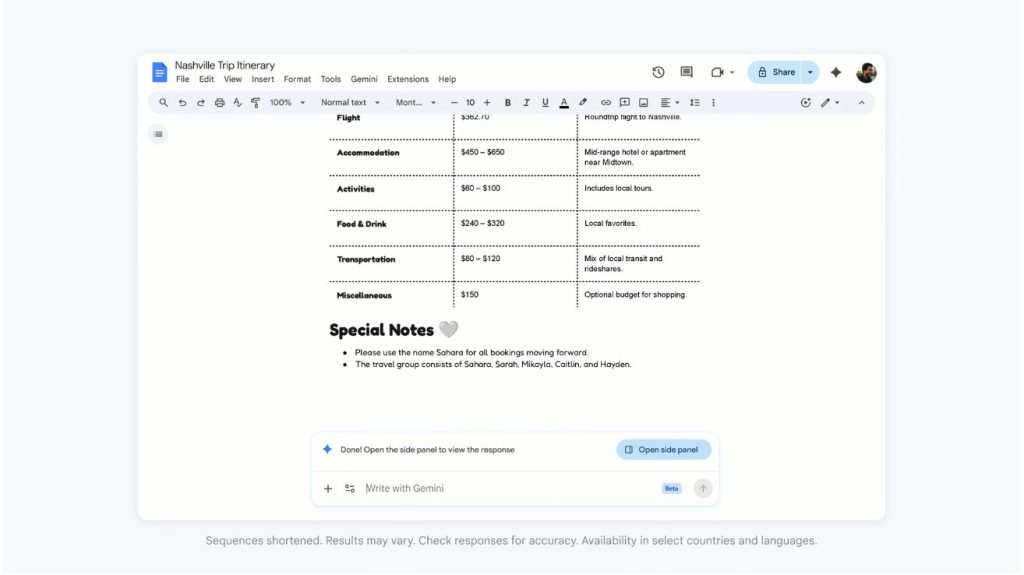Open version history clock icon

658,72
